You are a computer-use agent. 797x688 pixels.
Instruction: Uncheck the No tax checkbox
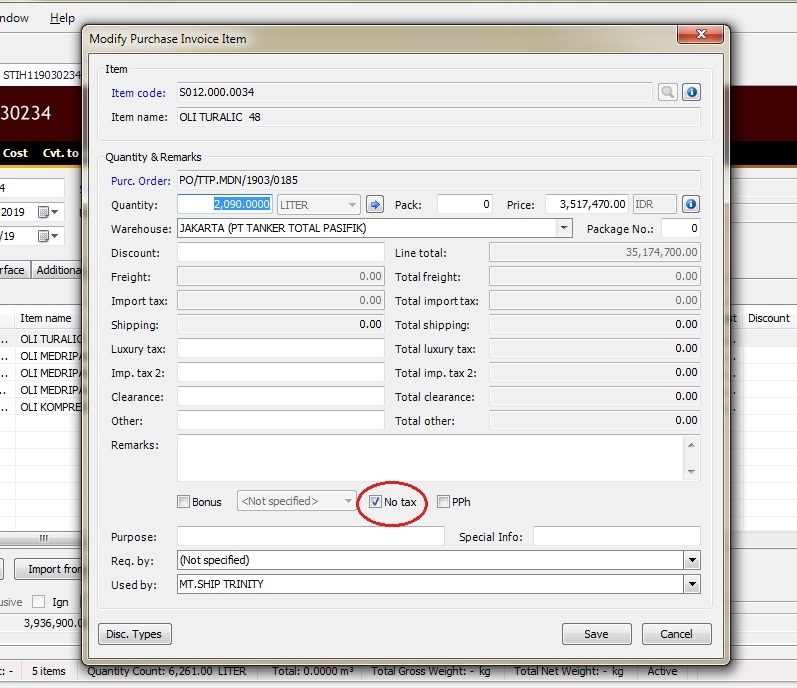point(375,501)
